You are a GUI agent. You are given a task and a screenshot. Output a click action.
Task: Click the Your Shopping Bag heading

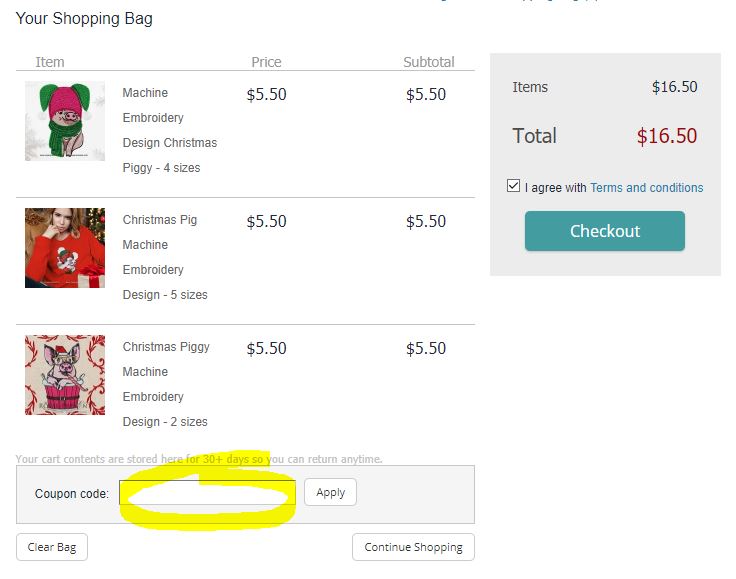[x=85, y=18]
